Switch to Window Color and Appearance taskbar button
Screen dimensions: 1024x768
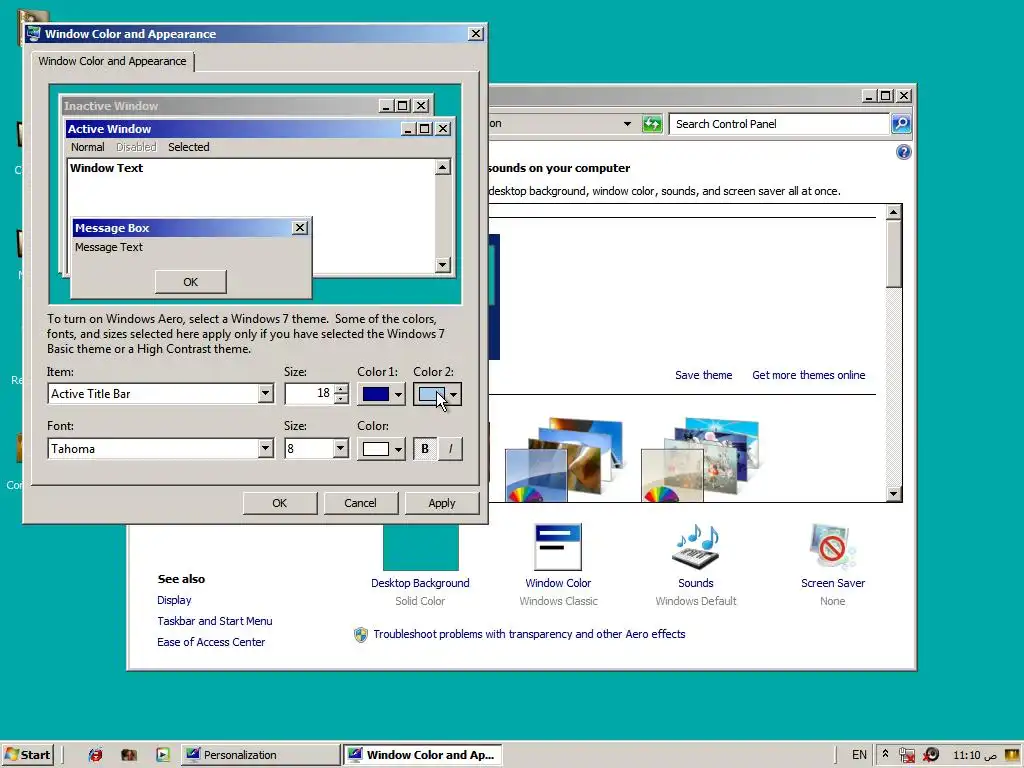click(423, 755)
